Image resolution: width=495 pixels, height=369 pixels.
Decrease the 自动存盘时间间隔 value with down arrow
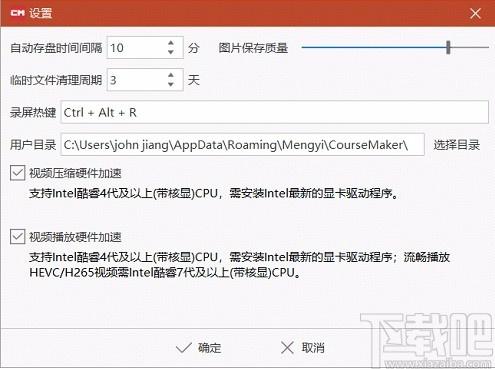point(171,52)
